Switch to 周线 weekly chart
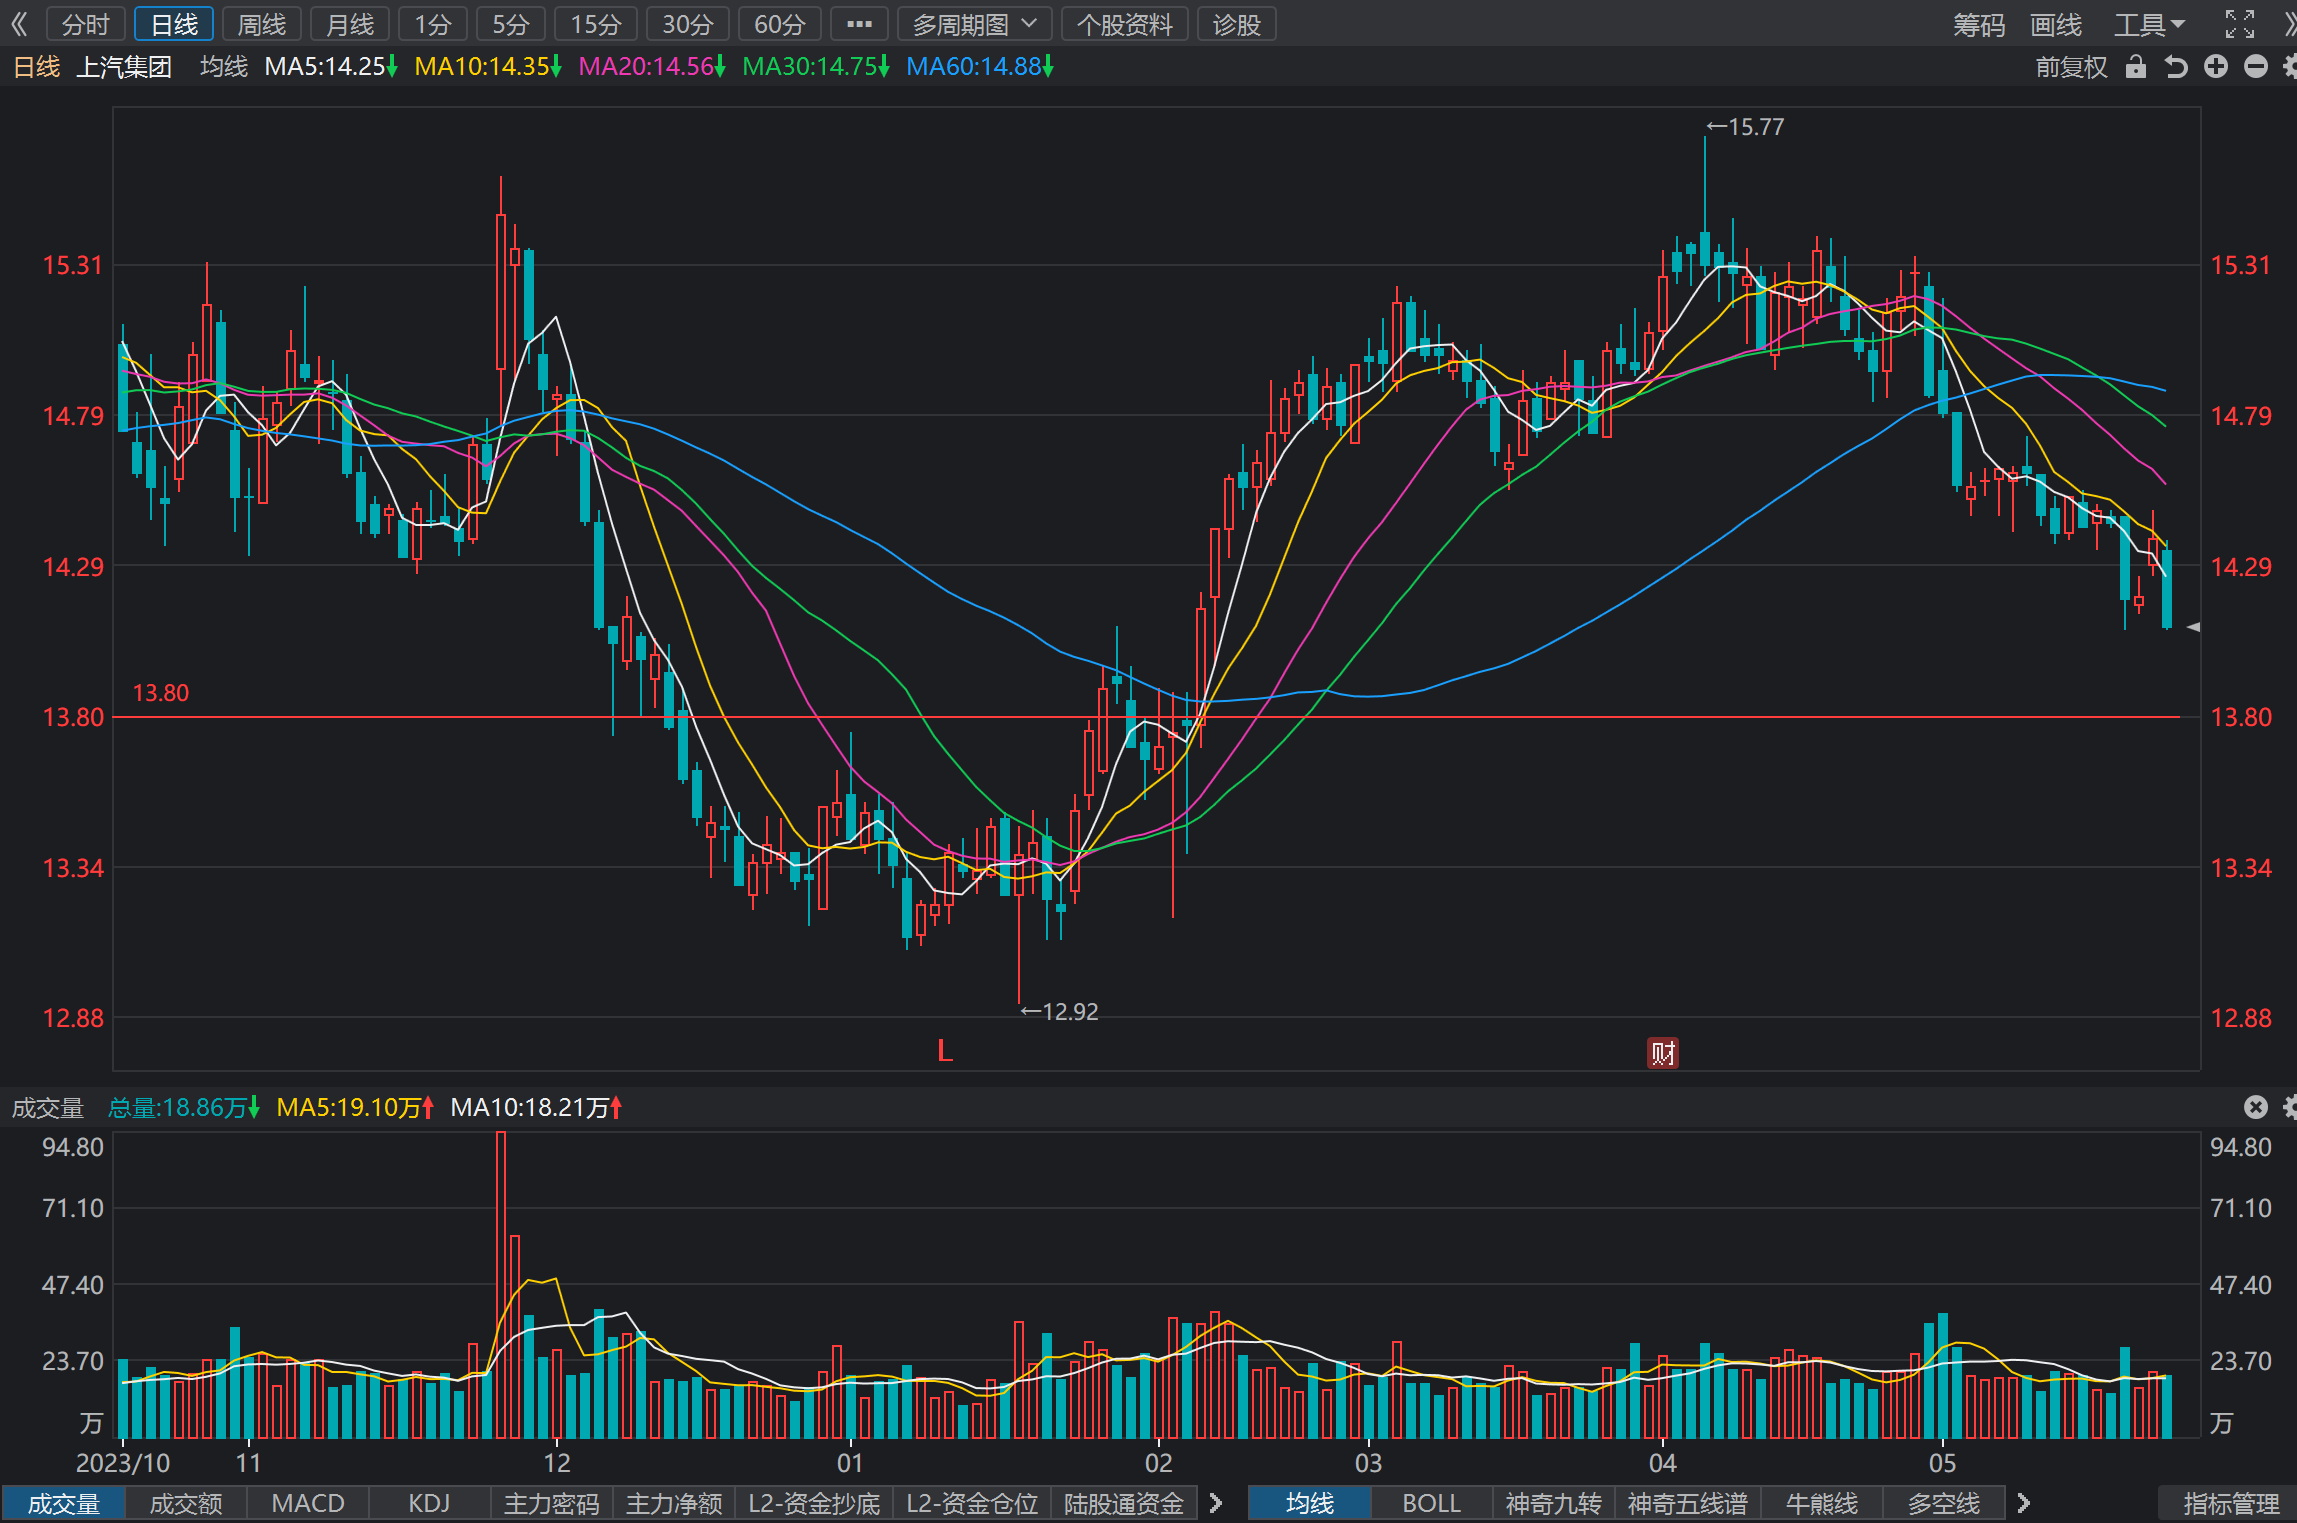Image resolution: width=2297 pixels, height=1523 pixels. tap(262, 24)
